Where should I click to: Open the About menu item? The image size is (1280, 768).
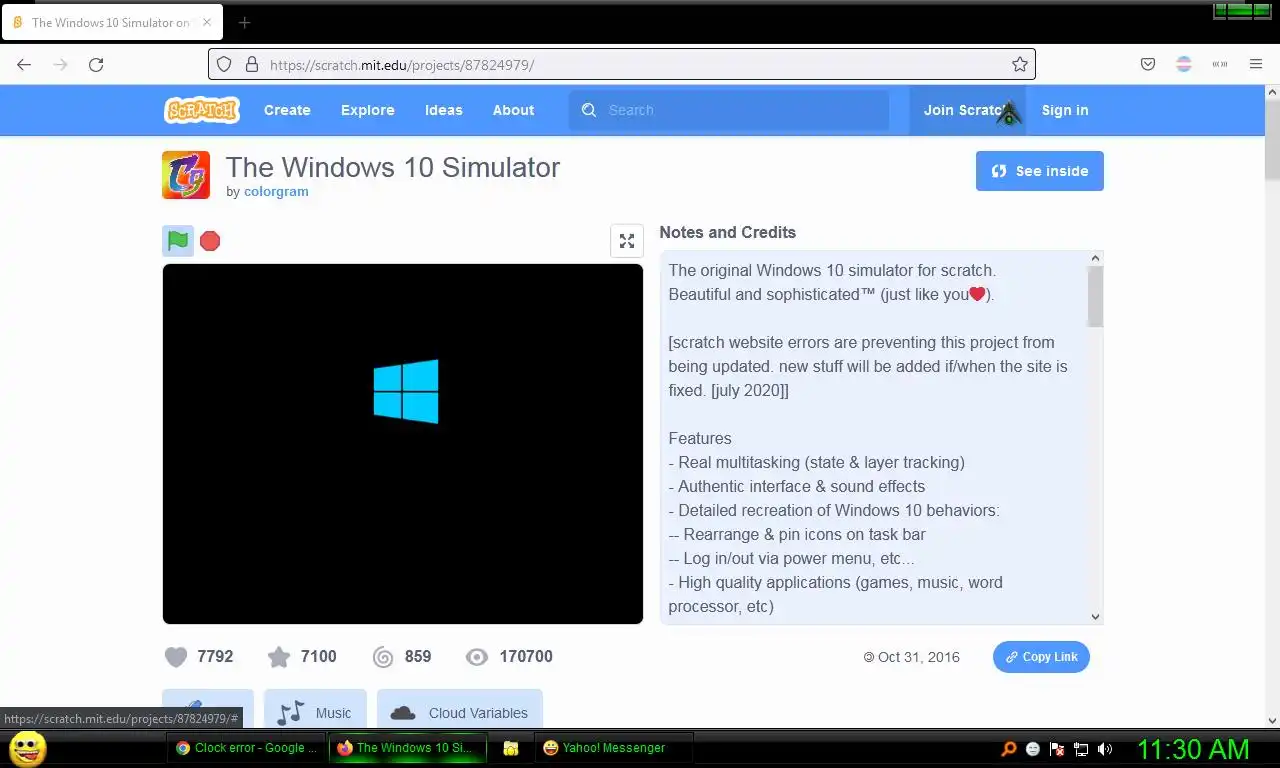click(513, 110)
